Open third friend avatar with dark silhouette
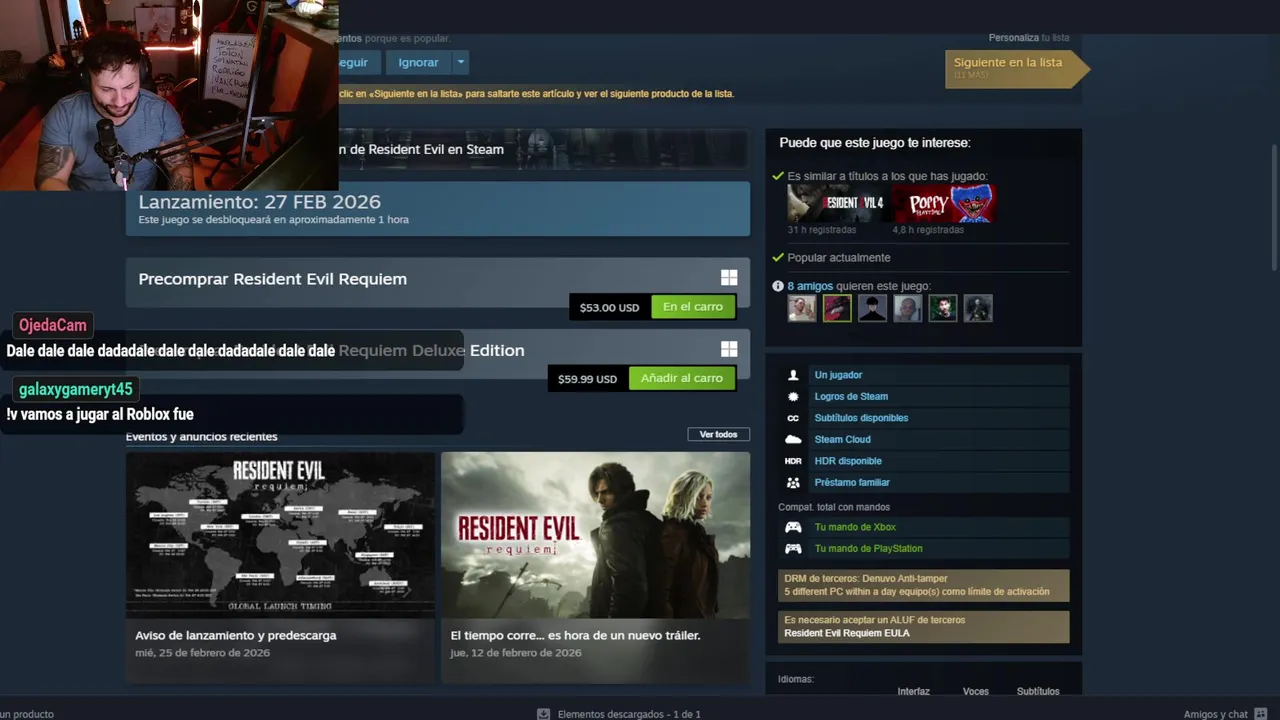Screen dimensions: 1280x720 pos(872,308)
